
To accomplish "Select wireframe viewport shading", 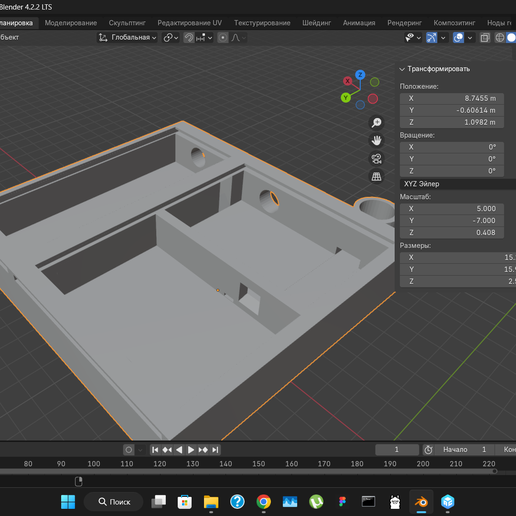I will click(x=499, y=38).
